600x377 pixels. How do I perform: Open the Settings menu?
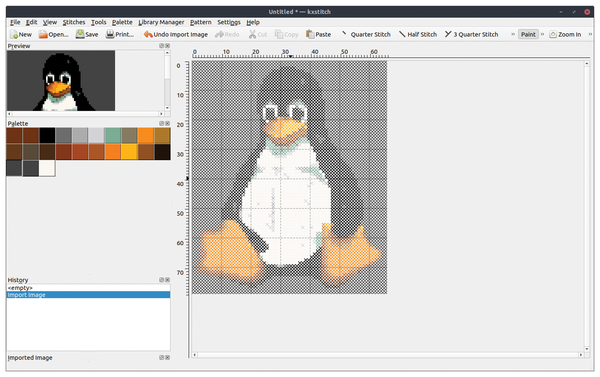229,22
